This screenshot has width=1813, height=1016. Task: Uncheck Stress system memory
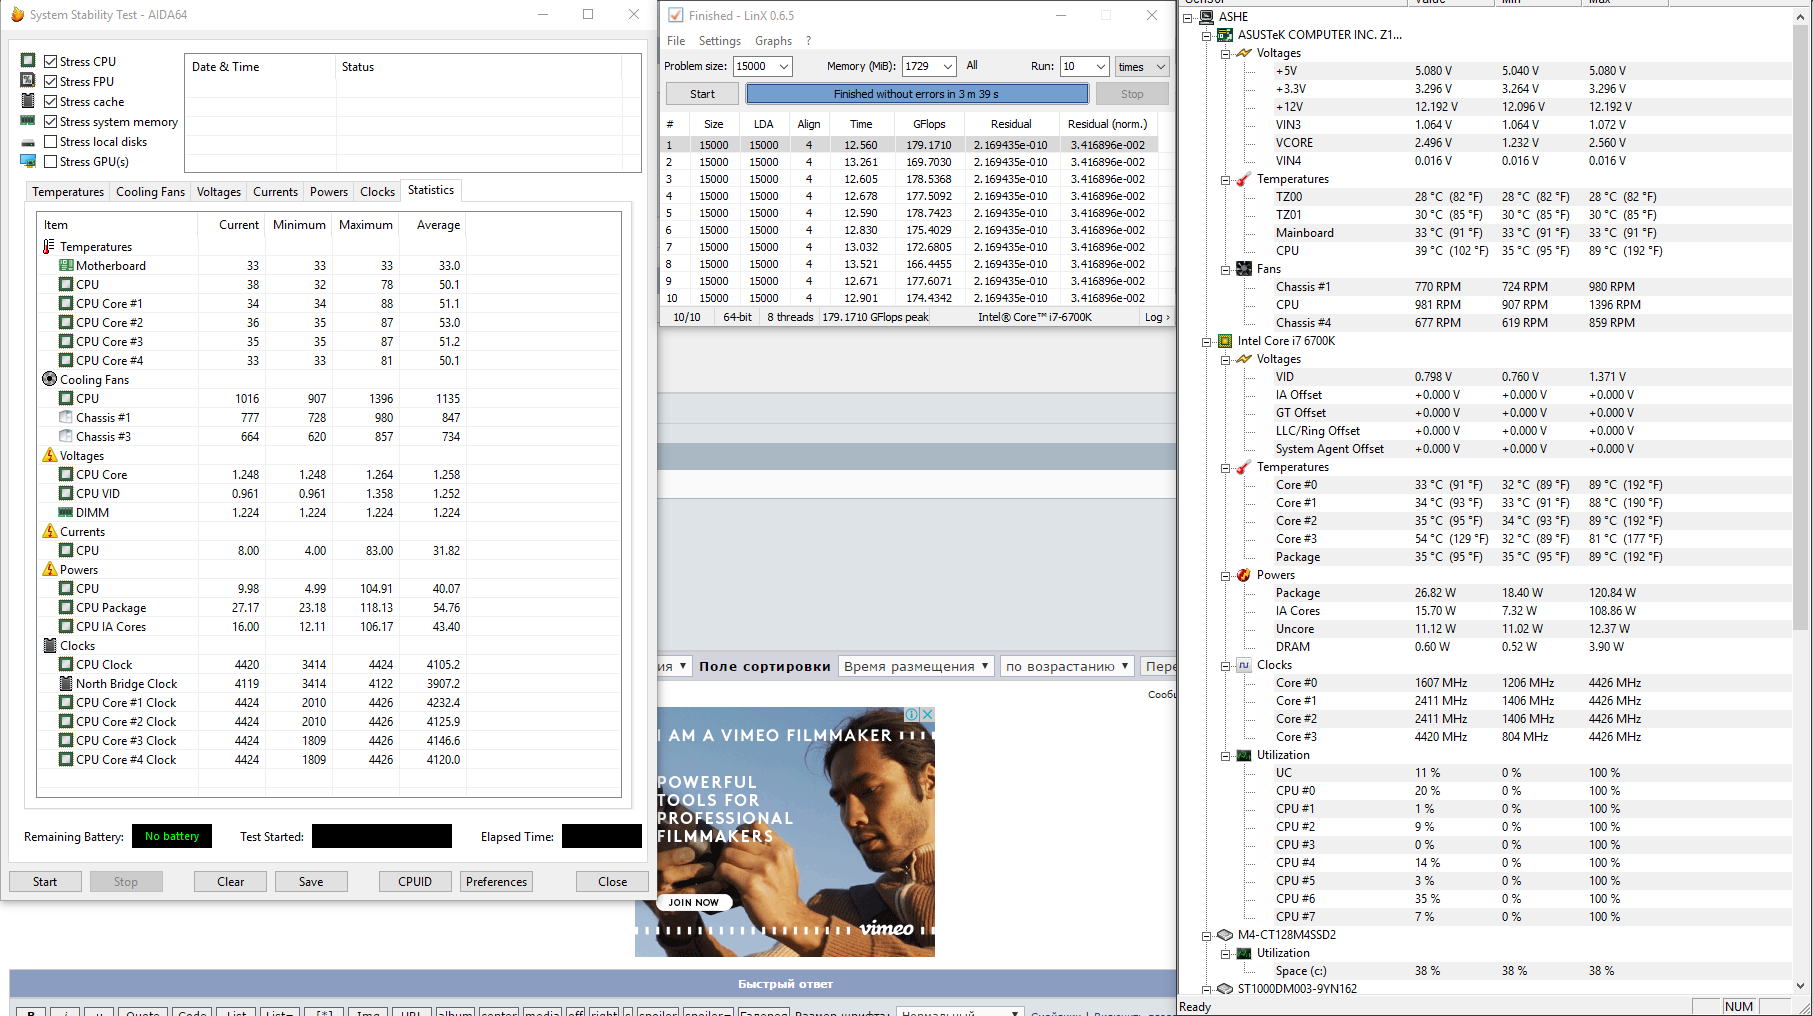pos(50,121)
